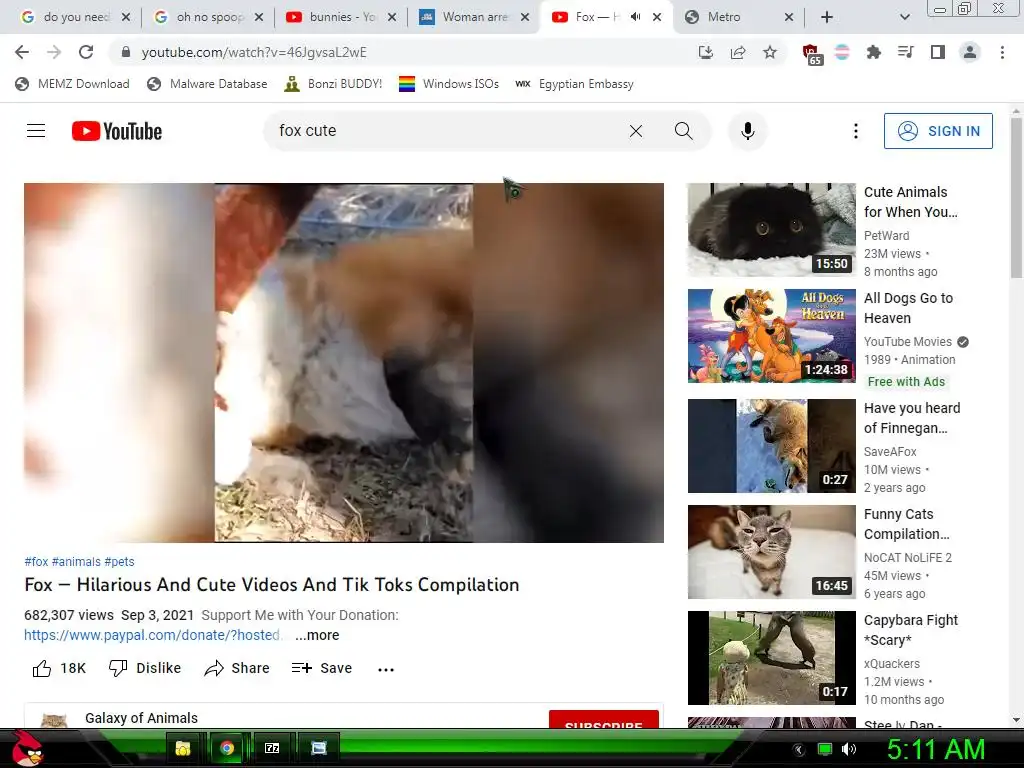Open 'All Dogs Go to Heaven' thumbnail
The height and width of the screenshot is (768, 1024).
click(771, 336)
